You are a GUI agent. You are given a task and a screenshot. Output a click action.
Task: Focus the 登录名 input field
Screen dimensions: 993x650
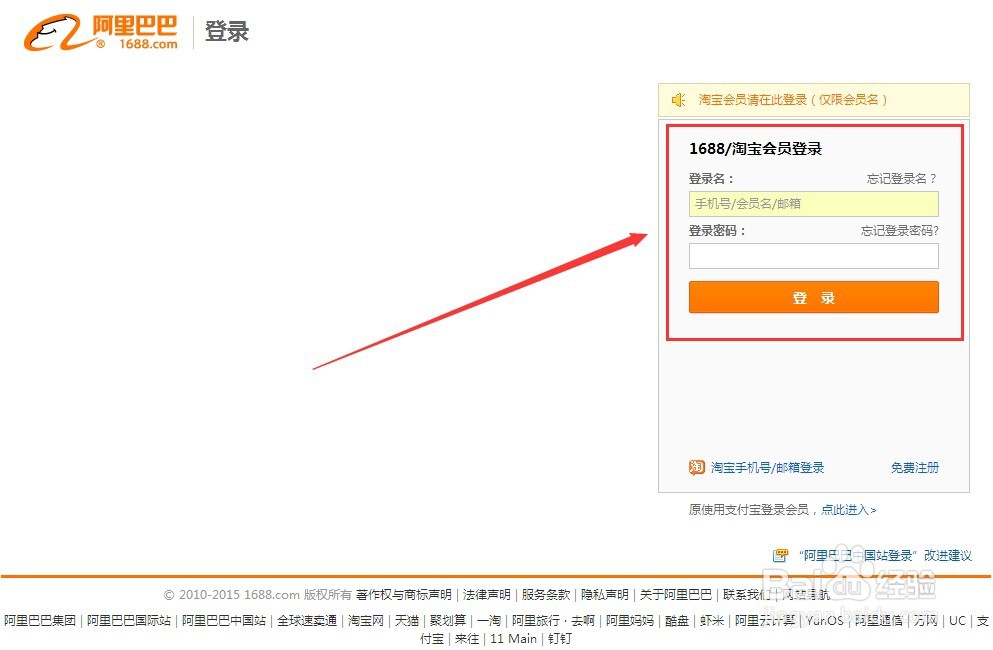[x=814, y=204]
